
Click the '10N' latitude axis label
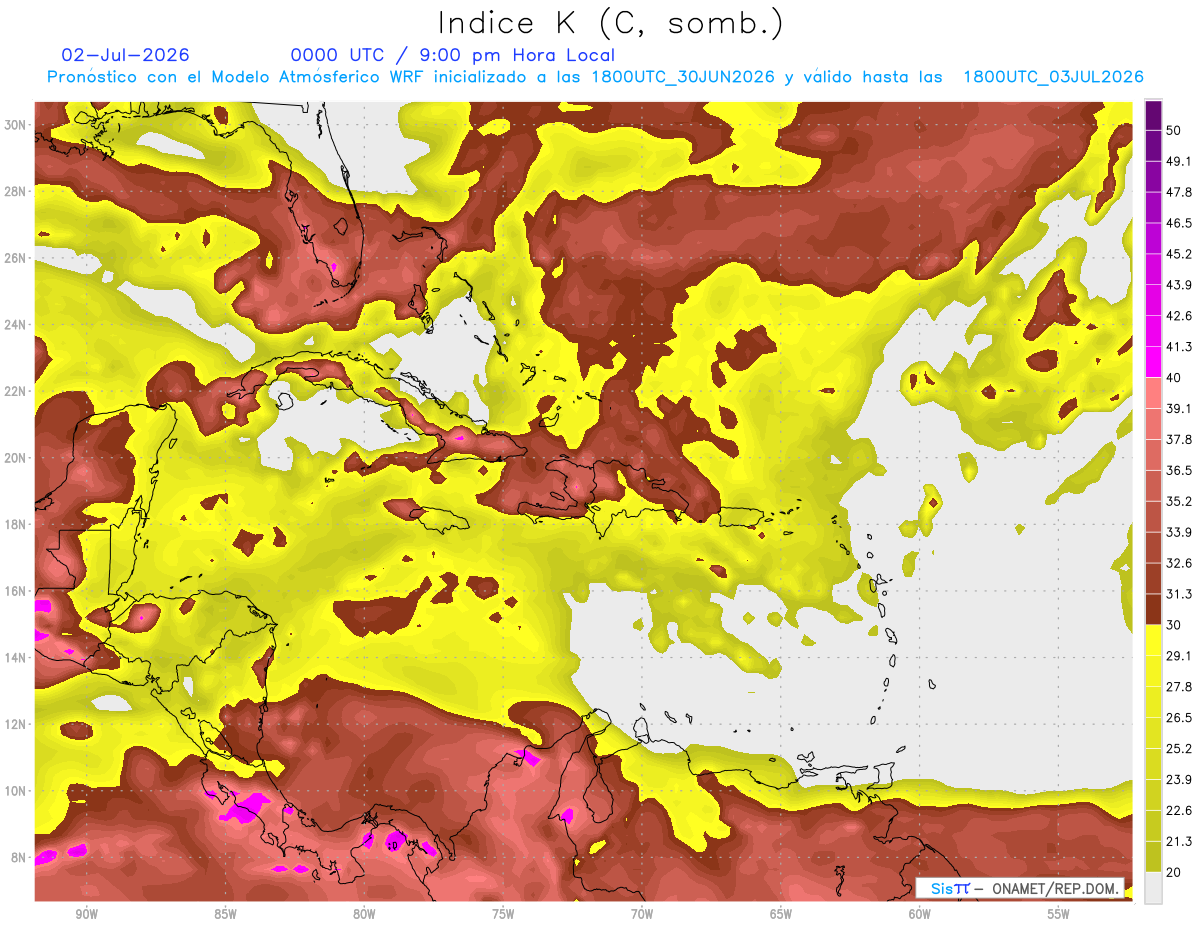16,790
